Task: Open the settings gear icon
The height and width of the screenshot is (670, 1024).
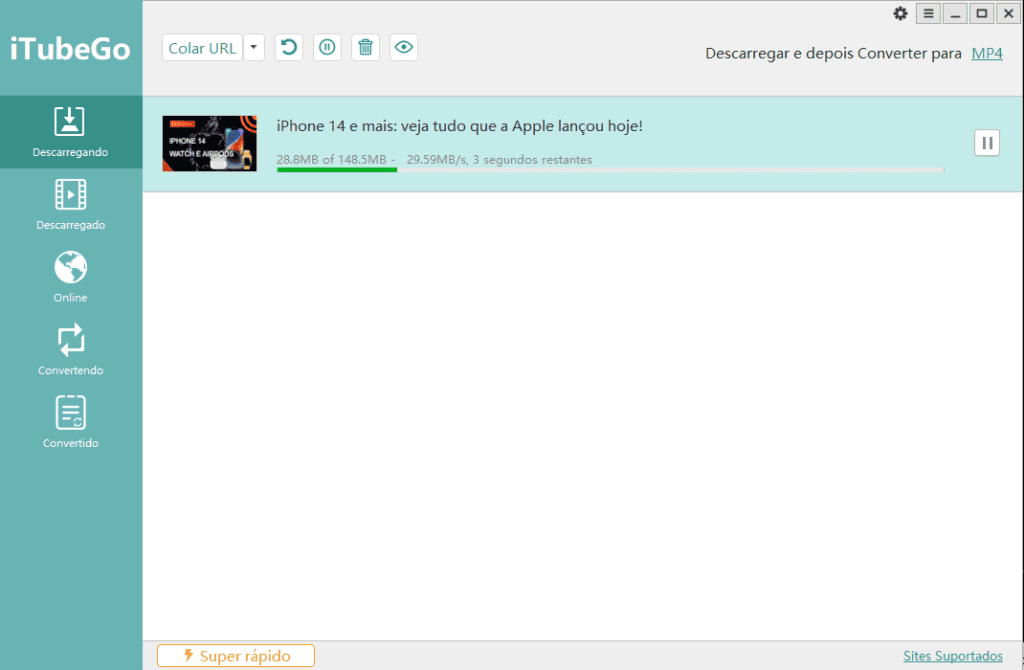Action: pyautogui.click(x=900, y=13)
